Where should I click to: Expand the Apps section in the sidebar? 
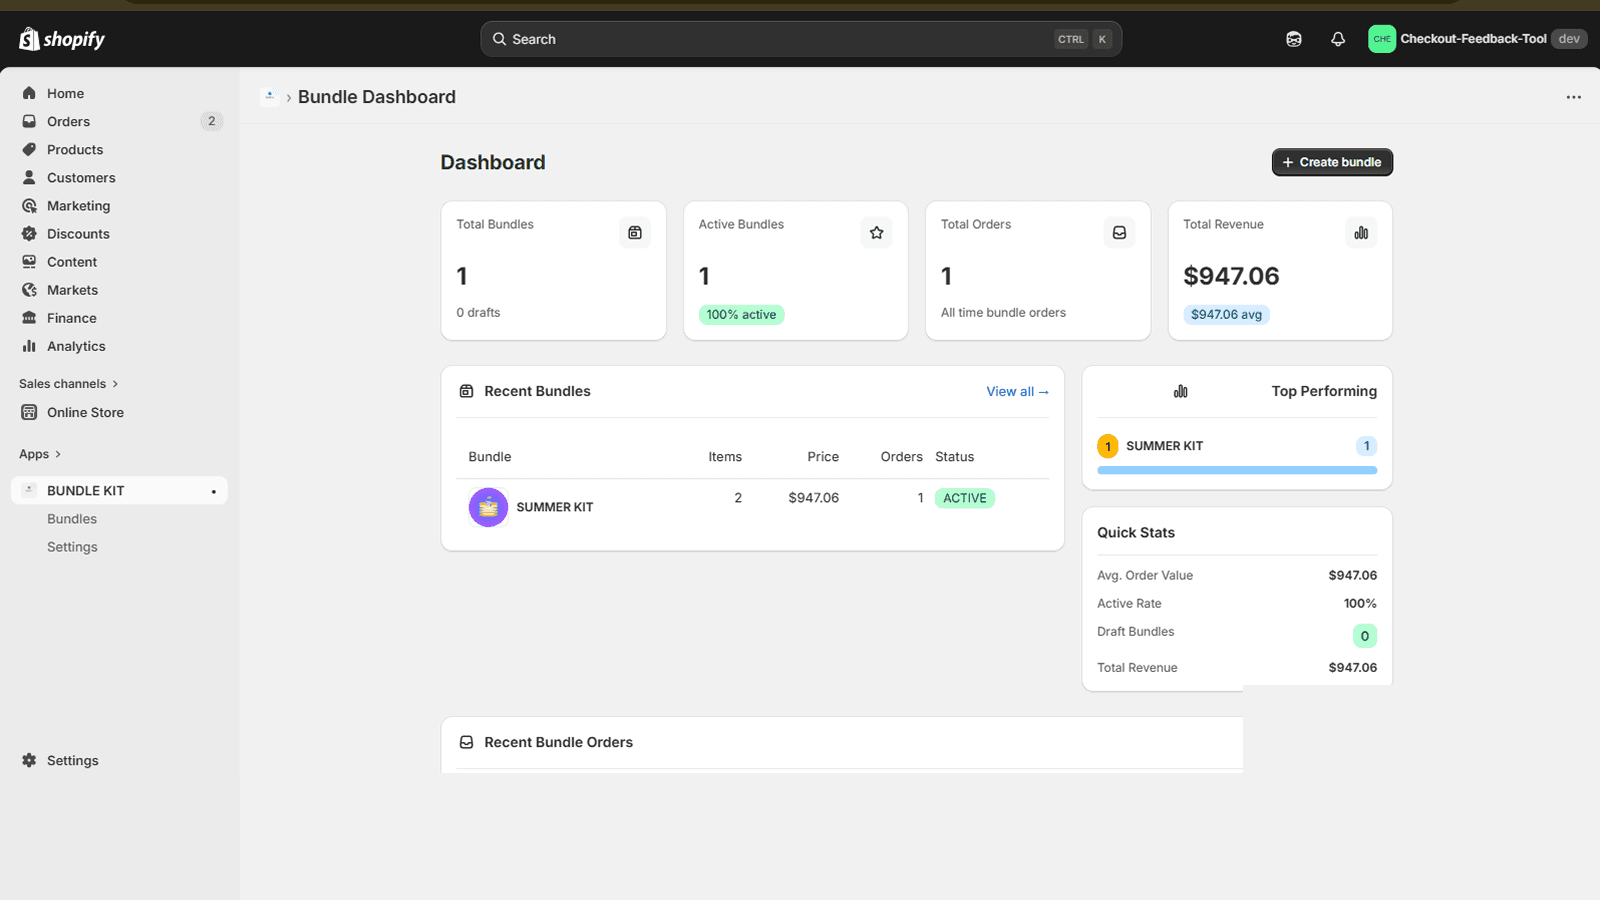click(x=40, y=454)
